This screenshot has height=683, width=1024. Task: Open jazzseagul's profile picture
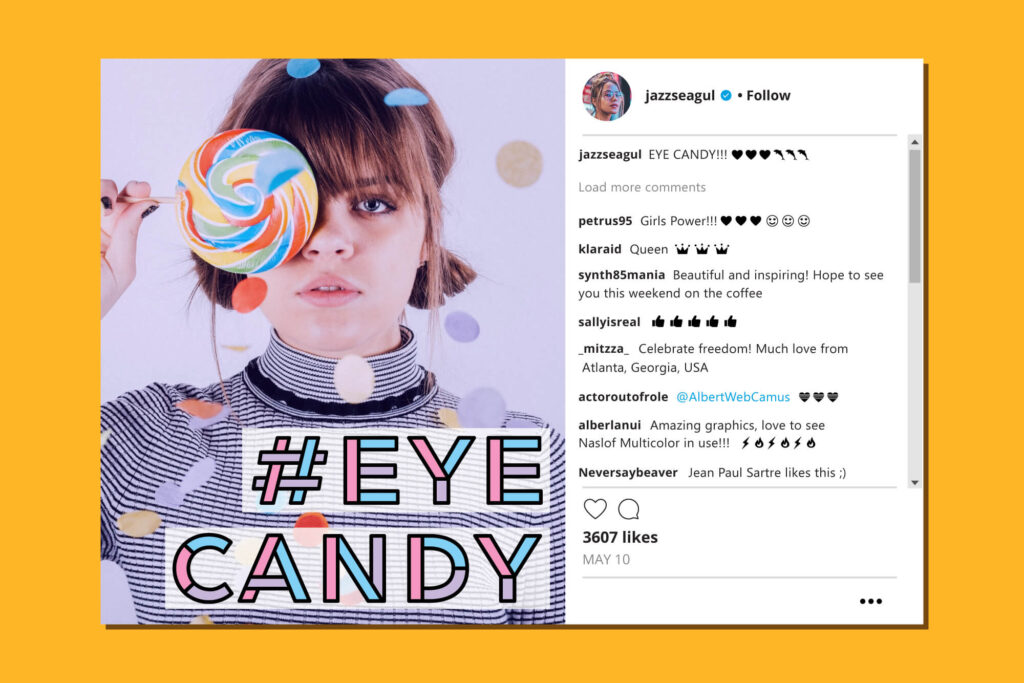coord(607,96)
